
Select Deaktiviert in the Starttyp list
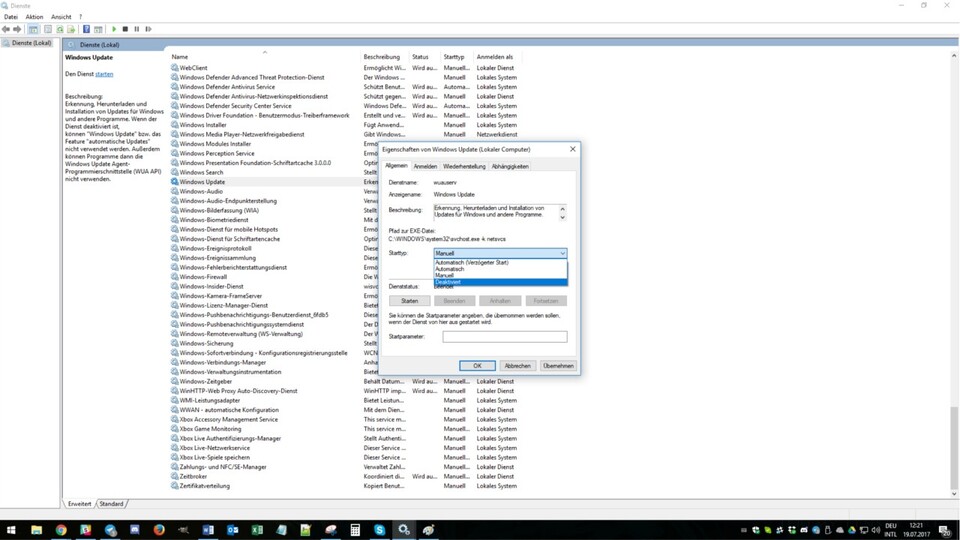tap(447, 283)
